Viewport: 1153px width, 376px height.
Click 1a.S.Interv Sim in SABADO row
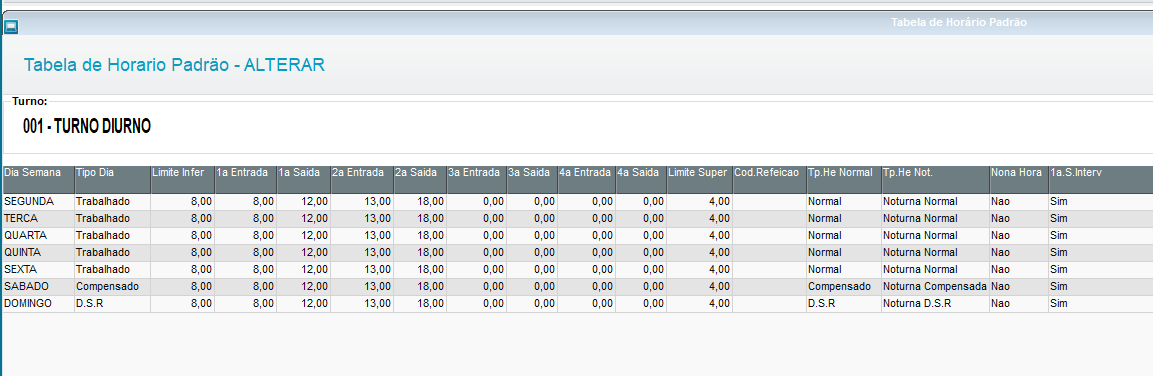click(1100, 286)
